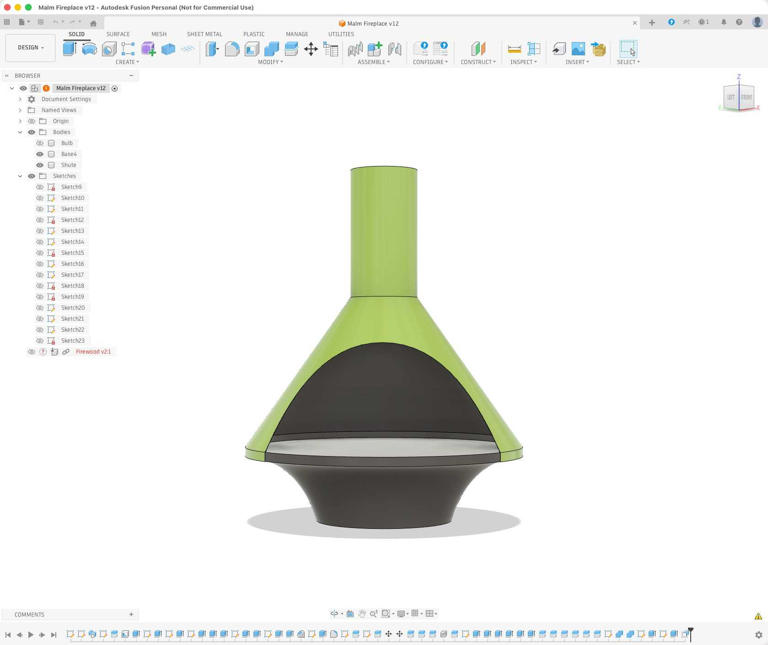The height and width of the screenshot is (645, 768).
Task: Click the Measure tool in Inspect
Action: [514, 48]
